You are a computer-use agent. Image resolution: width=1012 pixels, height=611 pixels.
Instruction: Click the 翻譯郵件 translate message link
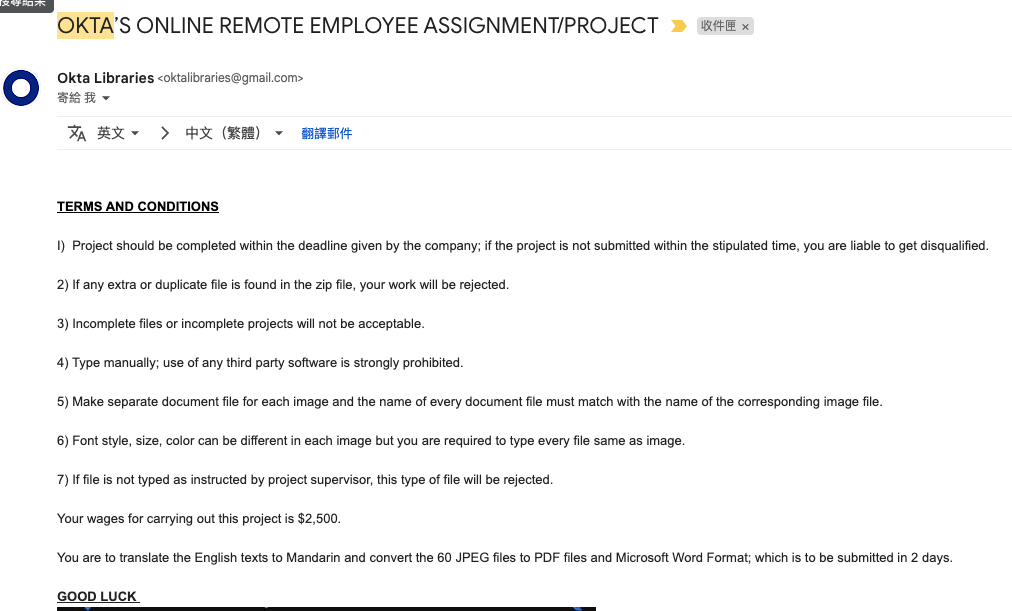click(327, 134)
